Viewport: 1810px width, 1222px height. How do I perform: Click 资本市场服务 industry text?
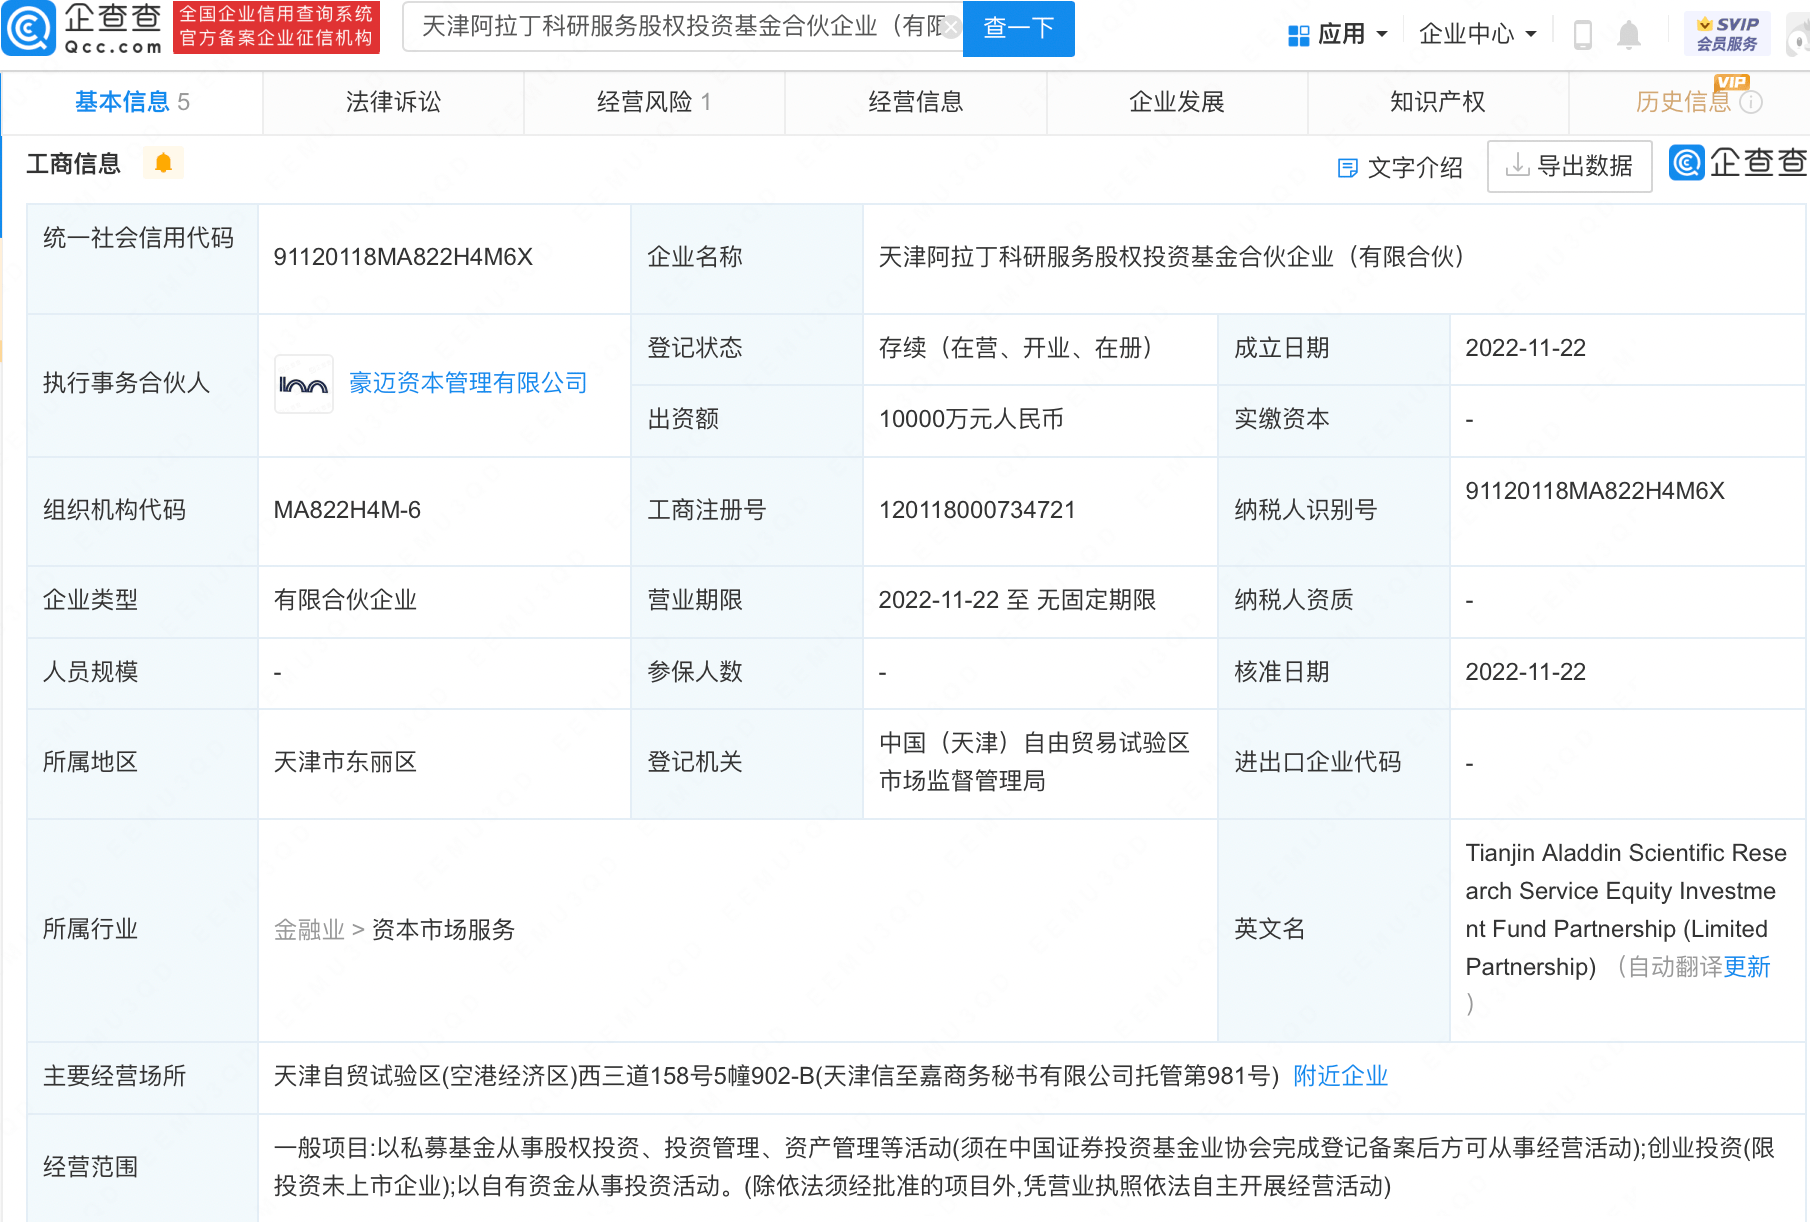pyautogui.click(x=443, y=930)
